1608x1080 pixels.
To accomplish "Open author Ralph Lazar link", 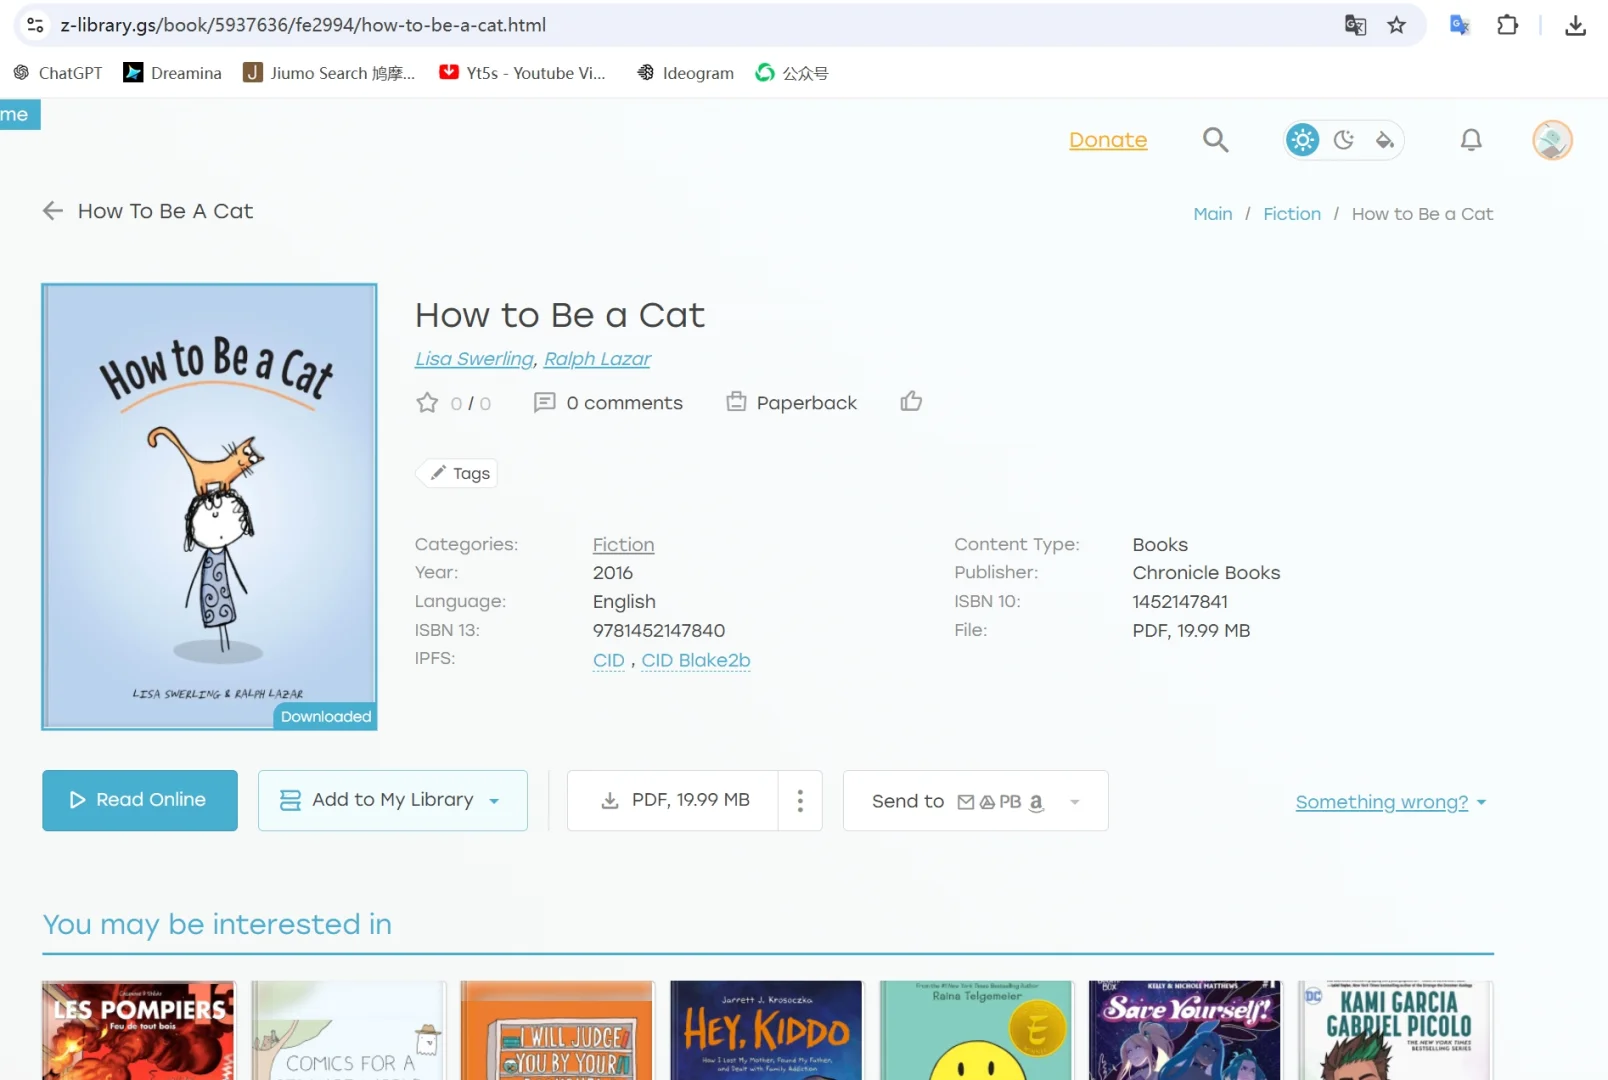I will coord(597,359).
